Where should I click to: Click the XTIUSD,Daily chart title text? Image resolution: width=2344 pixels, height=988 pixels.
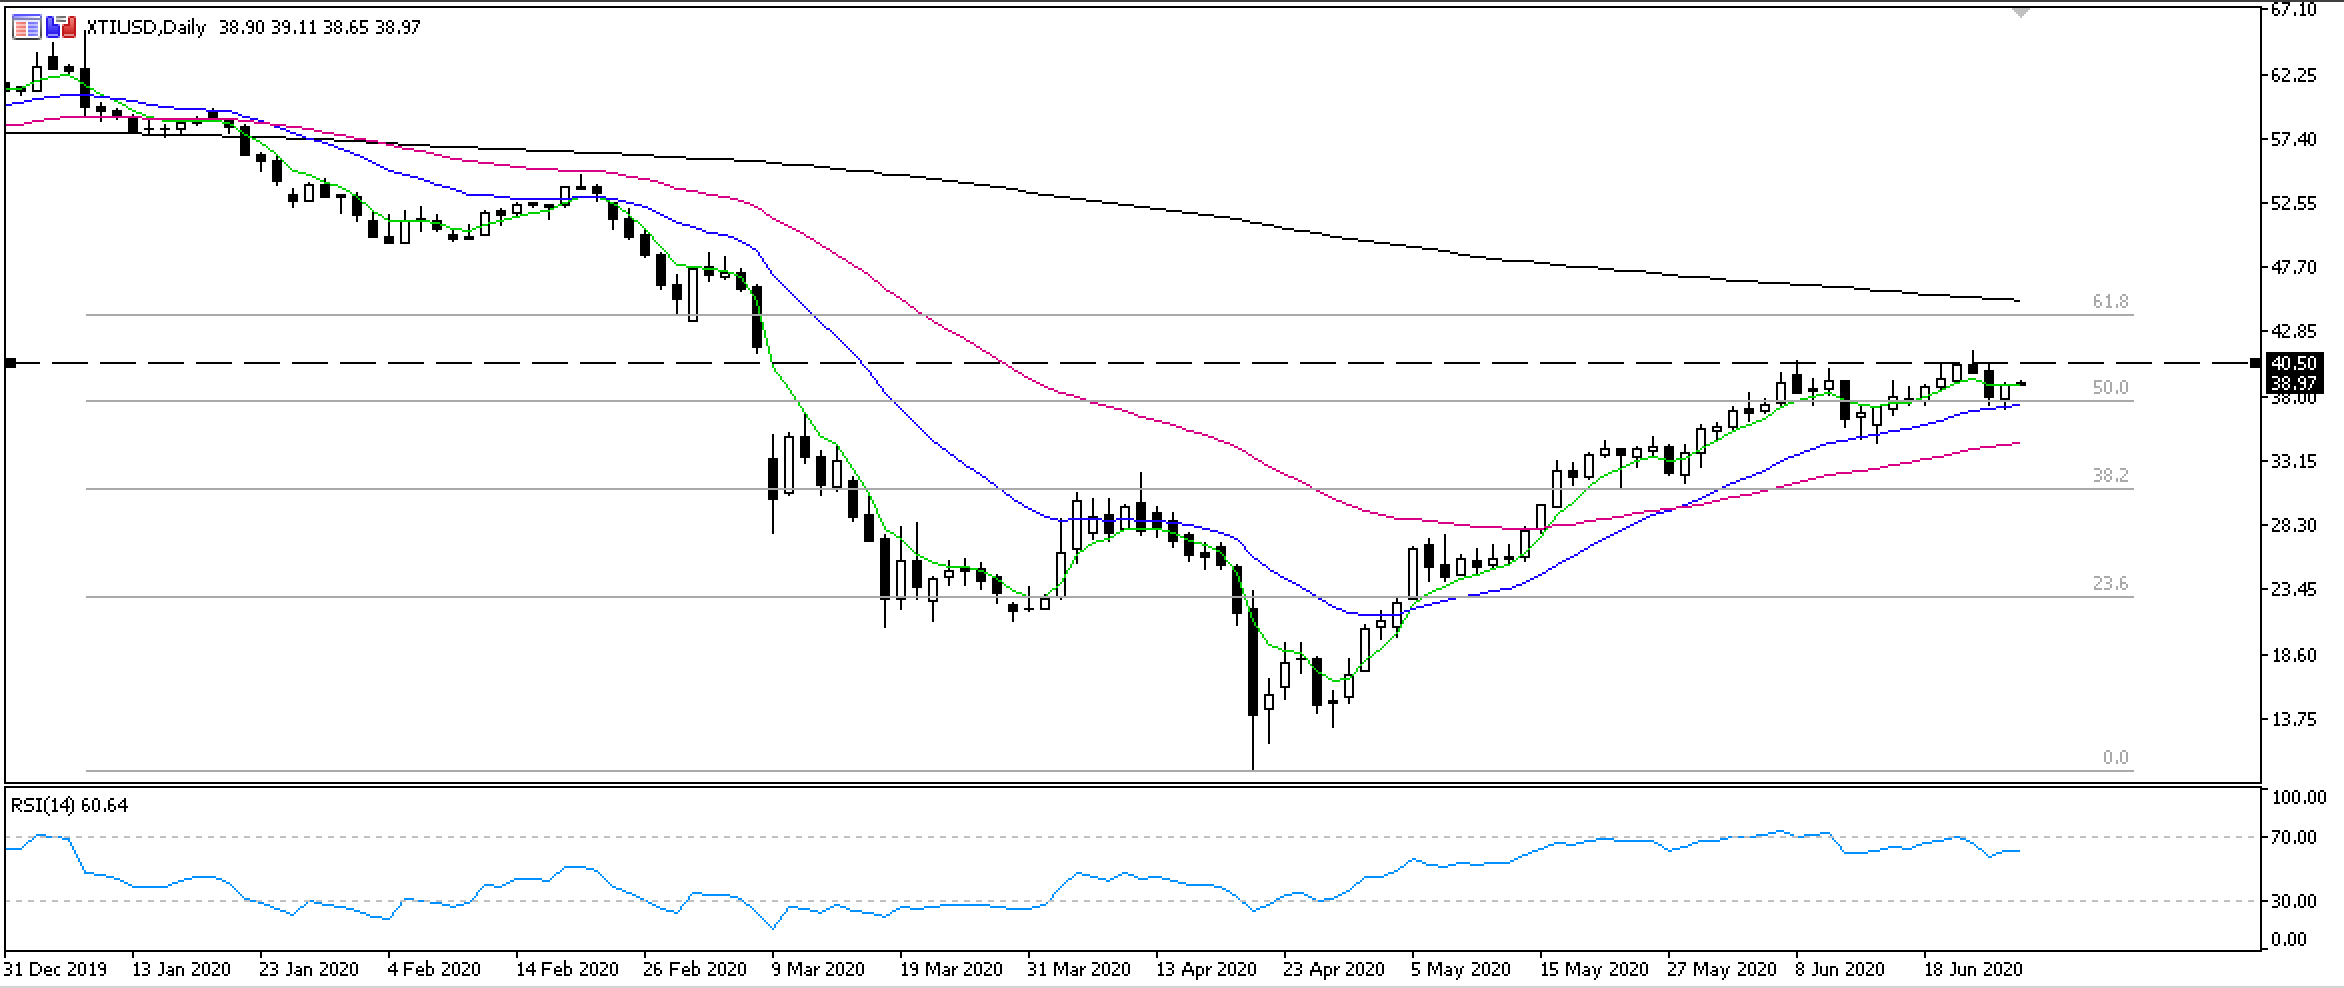click(x=146, y=28)
